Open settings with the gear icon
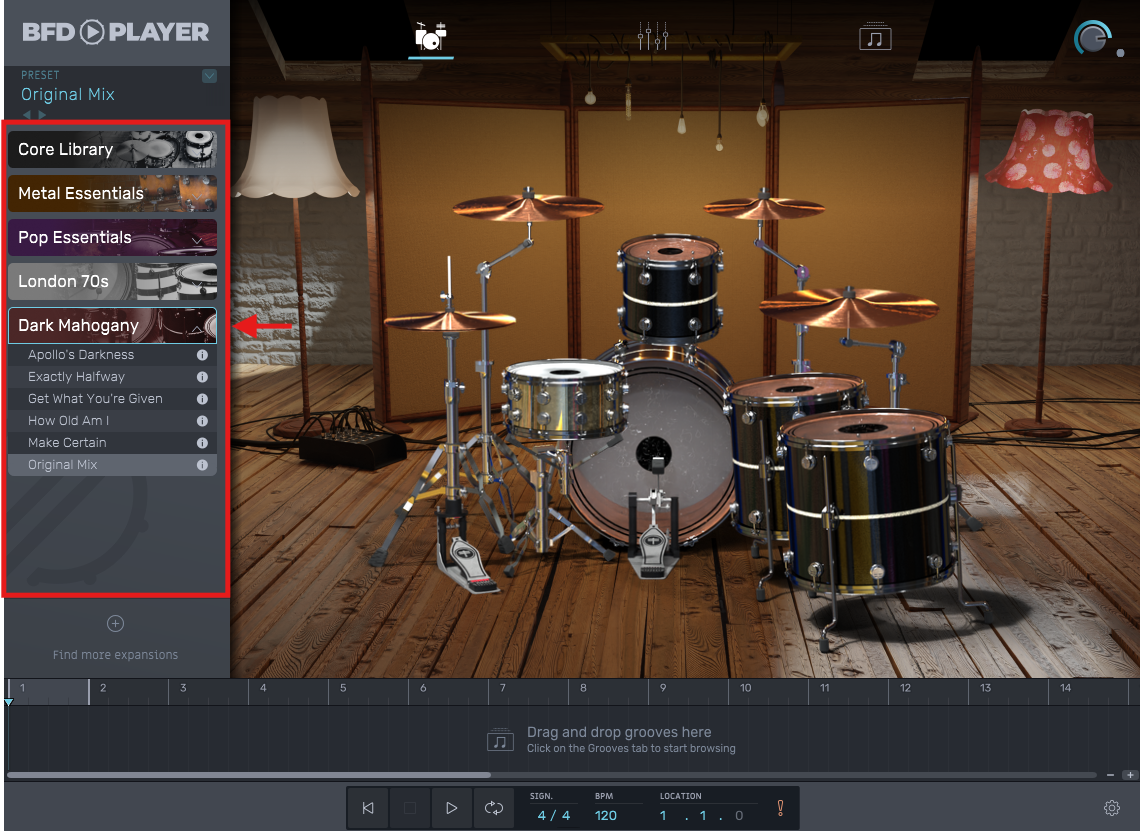The image size is (1140, 831). point(1112,808)
